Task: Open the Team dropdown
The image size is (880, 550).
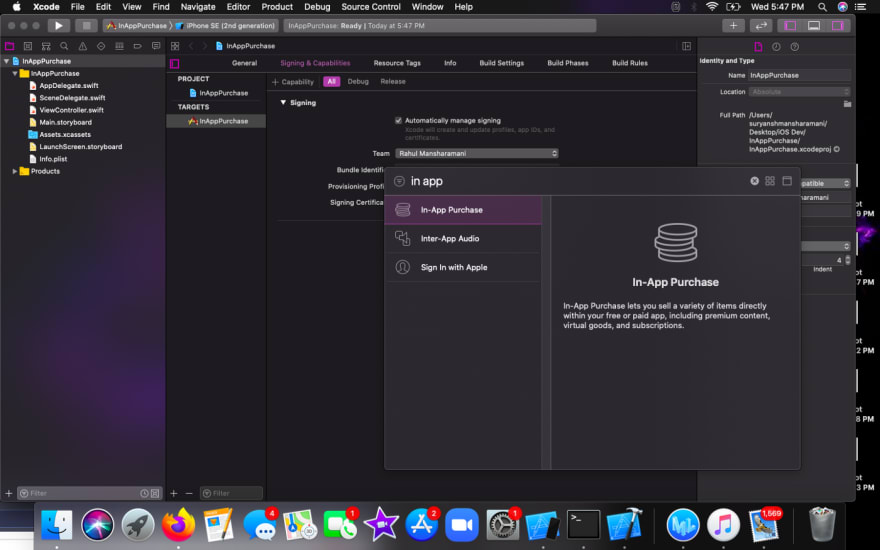Action: 476,153
